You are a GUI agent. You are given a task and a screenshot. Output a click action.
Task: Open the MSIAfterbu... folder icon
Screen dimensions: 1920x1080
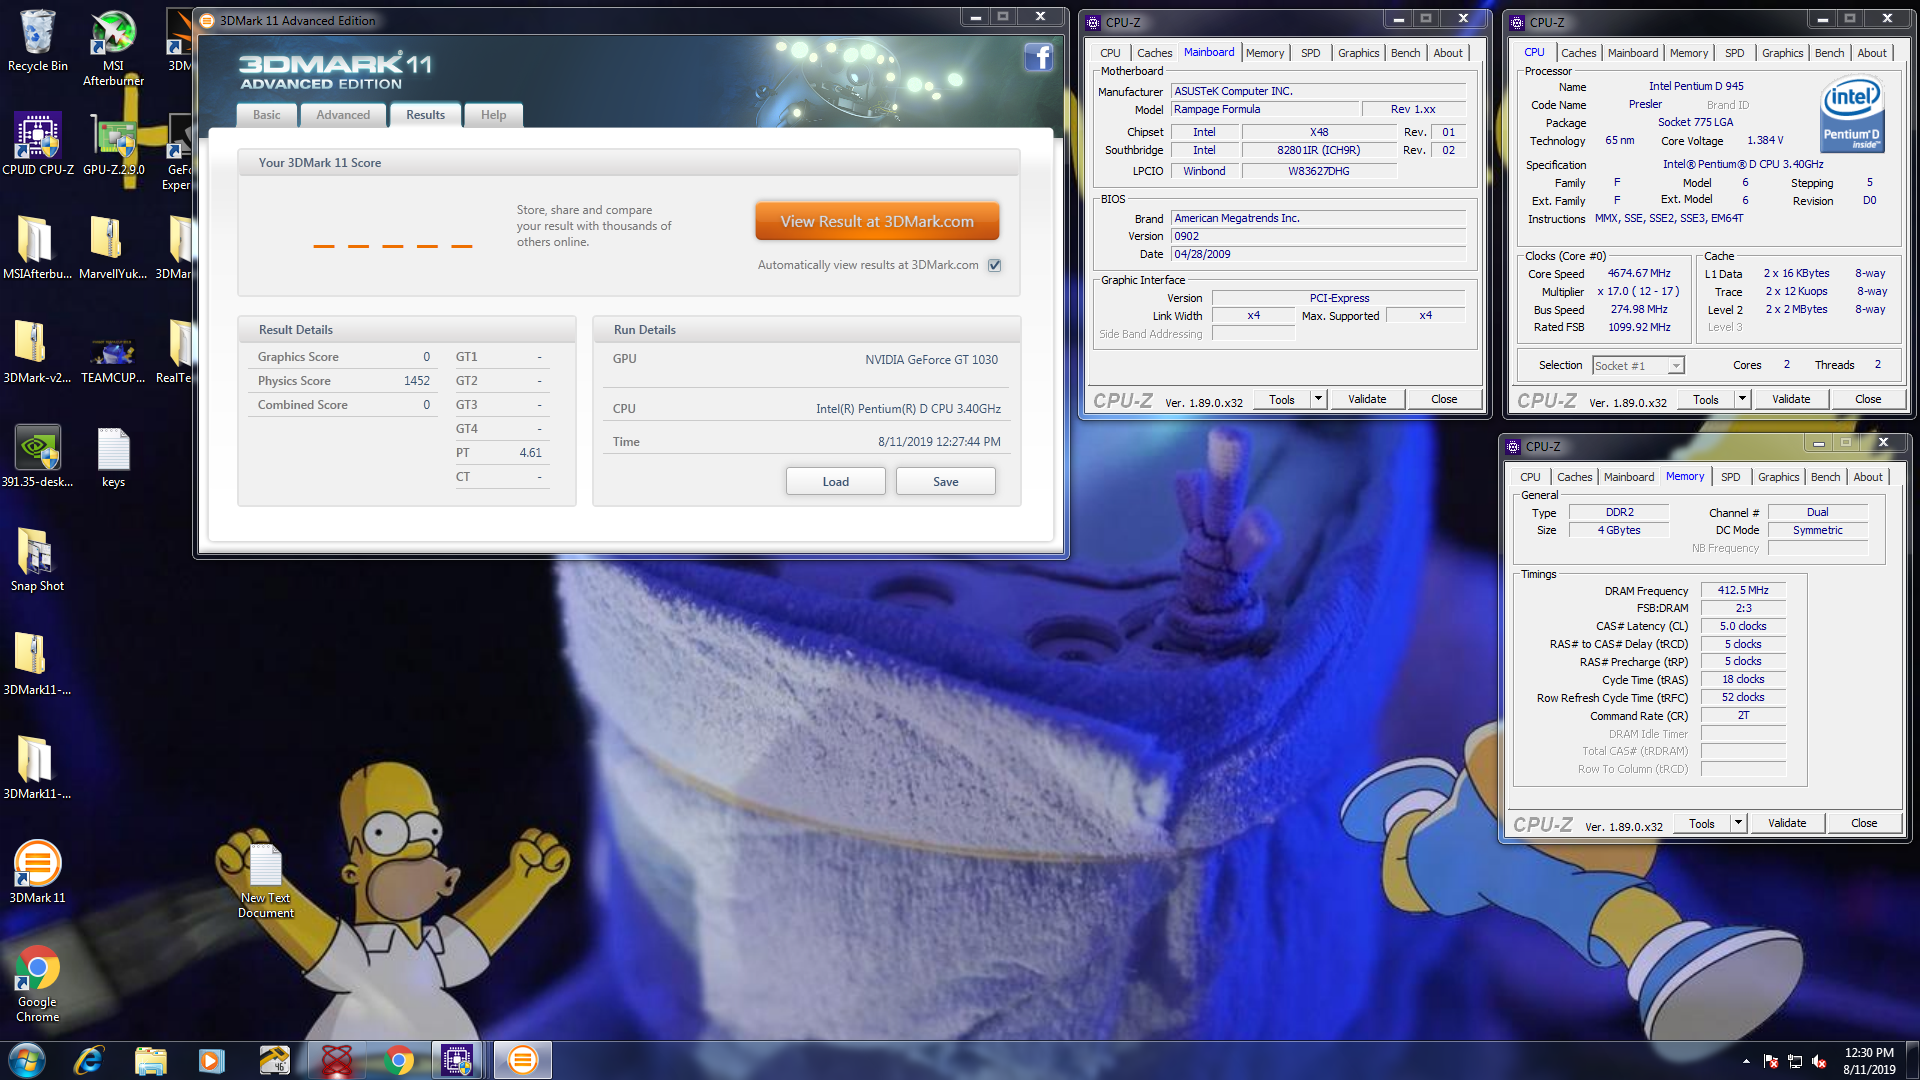[37, 249]
